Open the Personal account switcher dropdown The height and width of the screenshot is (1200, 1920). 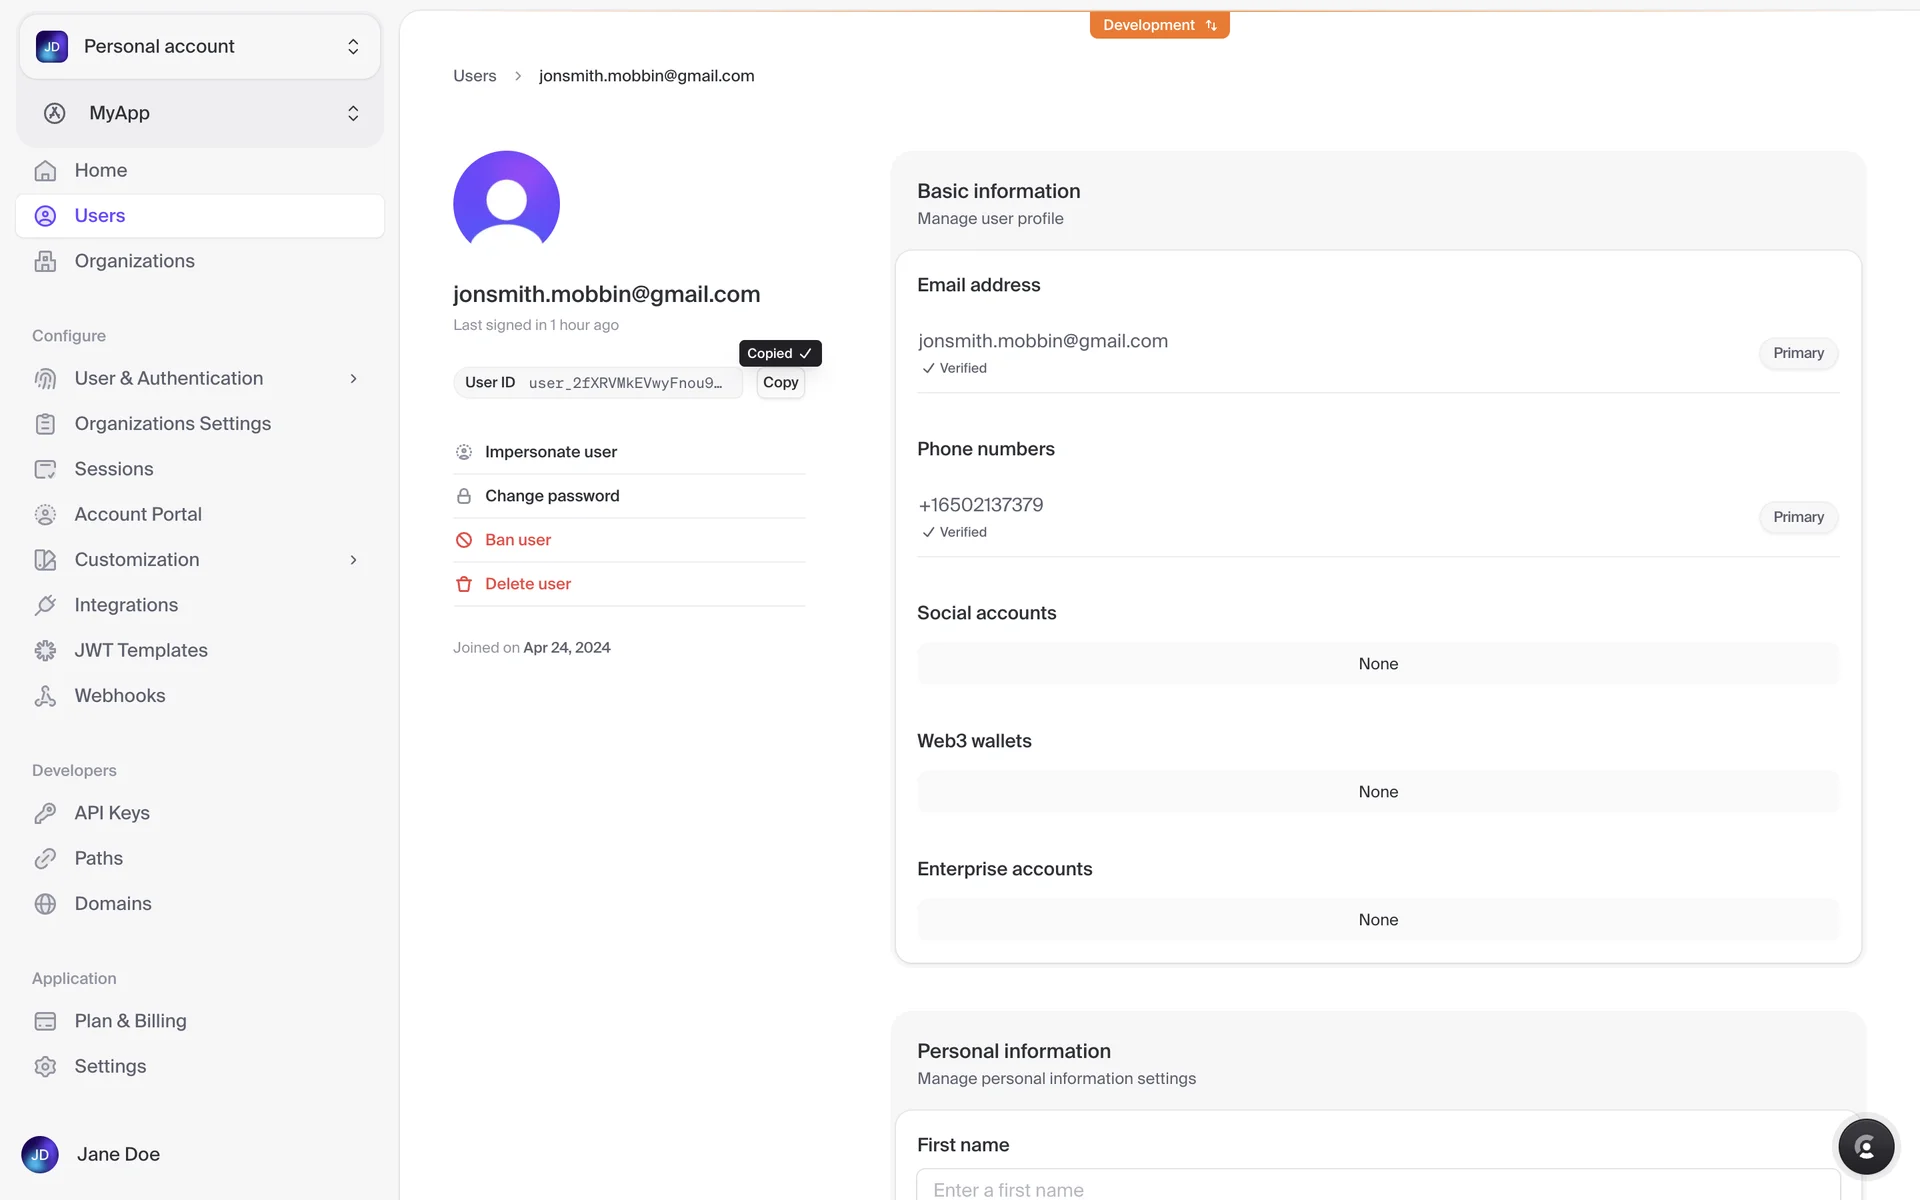point(200,47)
